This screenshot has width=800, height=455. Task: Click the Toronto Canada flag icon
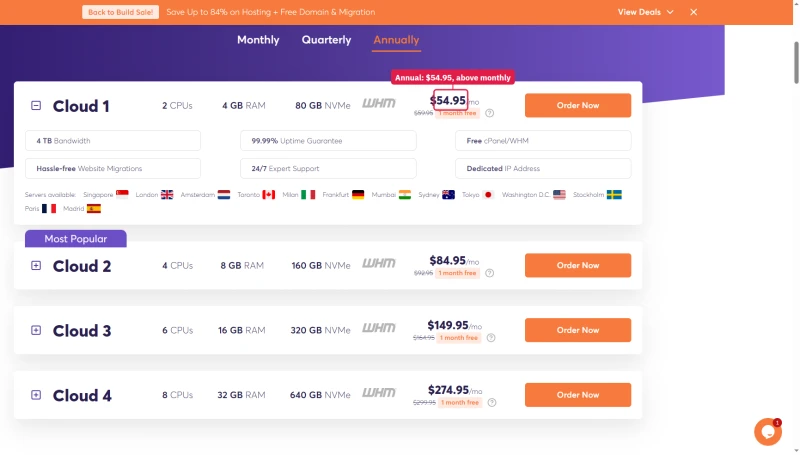point(268,194)
